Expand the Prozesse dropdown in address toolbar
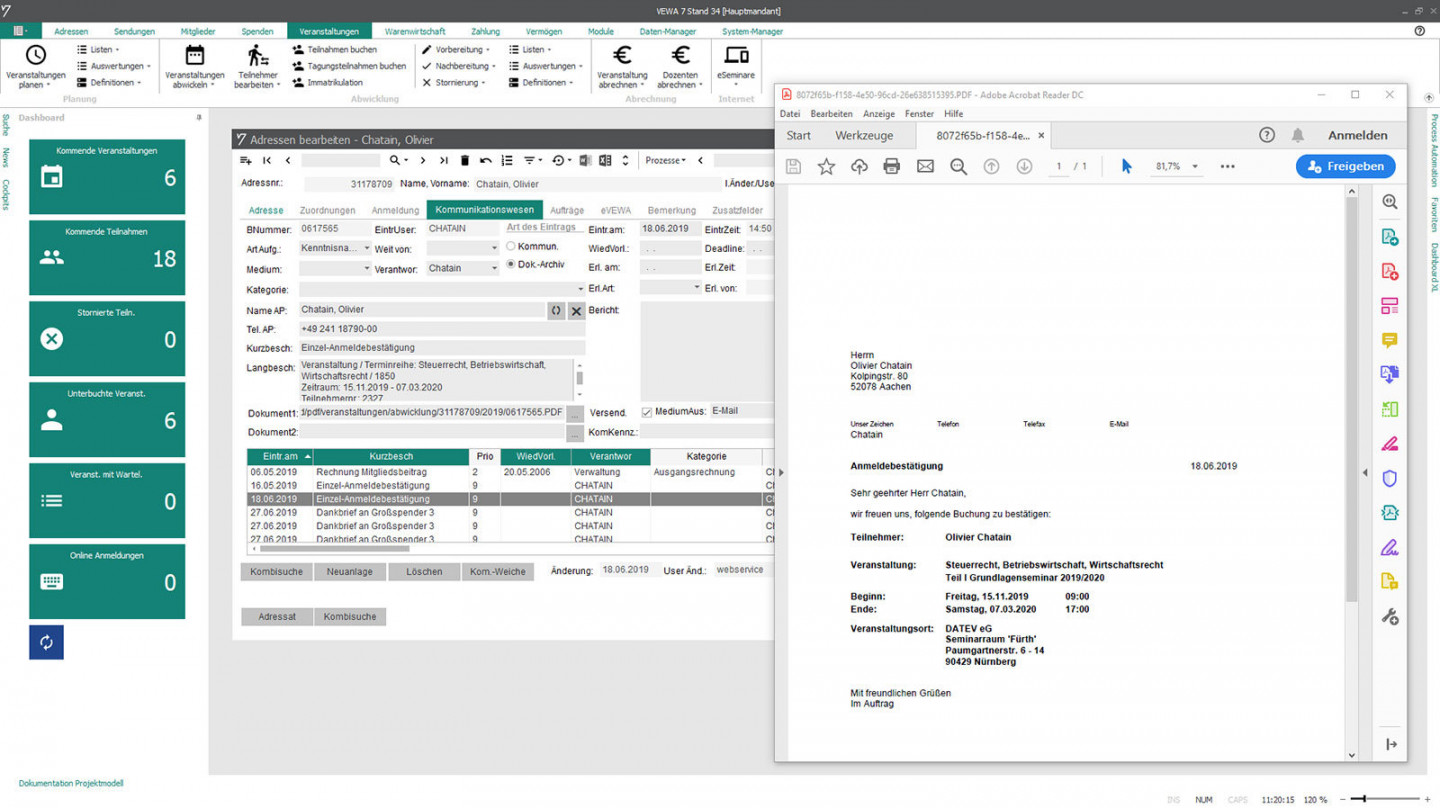Viewport: 1440px width, 808px height. point(666,160)
